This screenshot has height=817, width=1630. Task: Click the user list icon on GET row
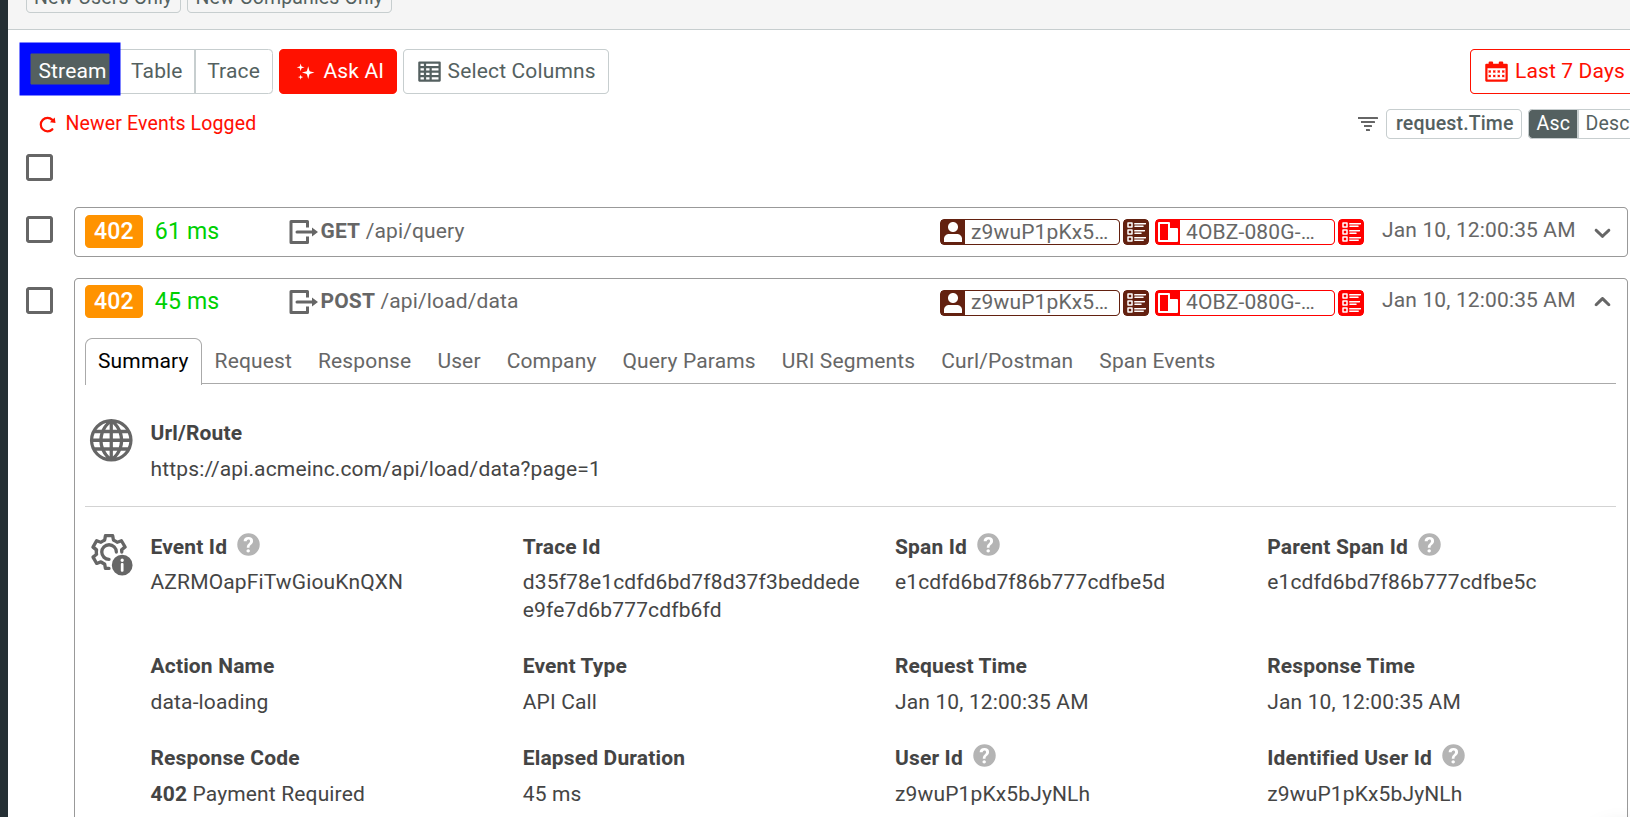pyautogui.click(x=1136, y=232)
